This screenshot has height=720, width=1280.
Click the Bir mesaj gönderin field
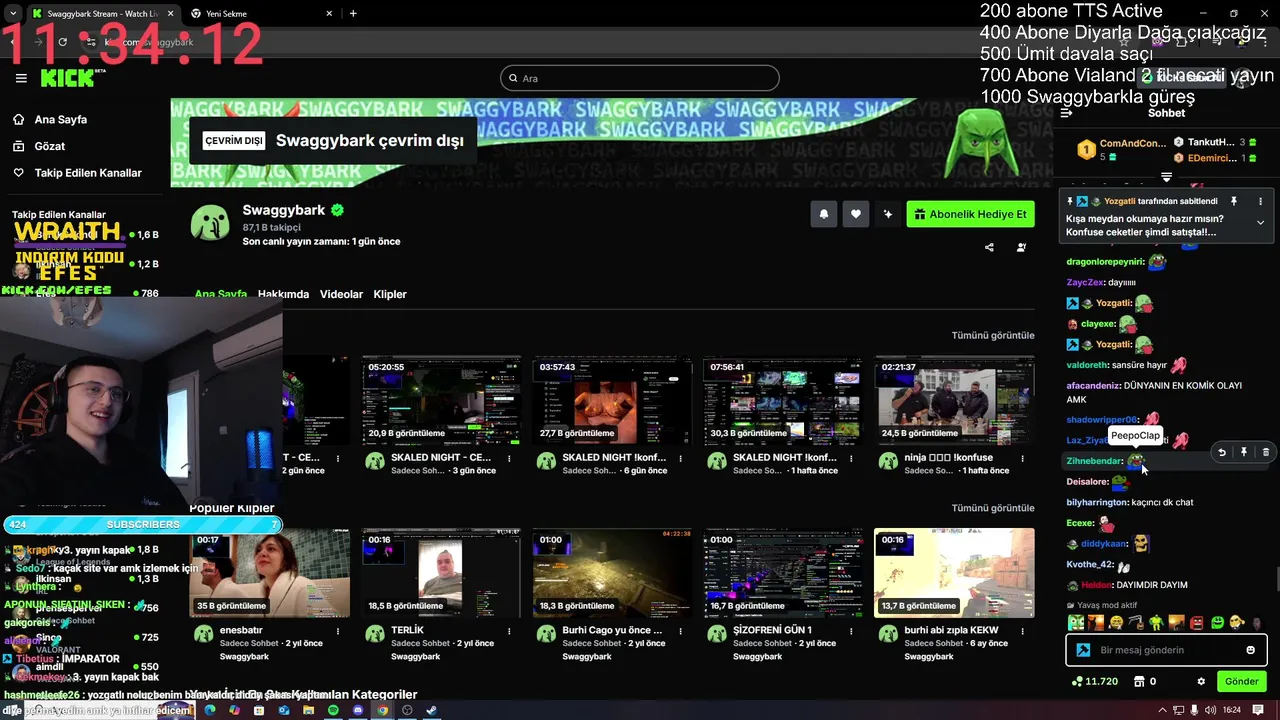[1165, 650]
